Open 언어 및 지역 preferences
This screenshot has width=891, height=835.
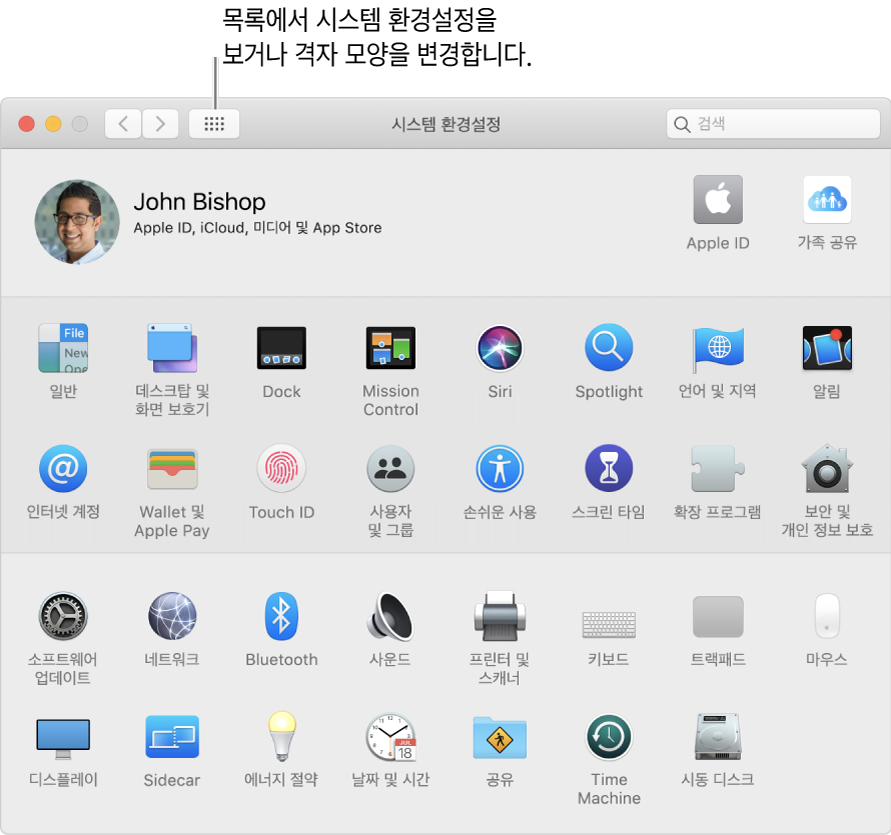718,348
